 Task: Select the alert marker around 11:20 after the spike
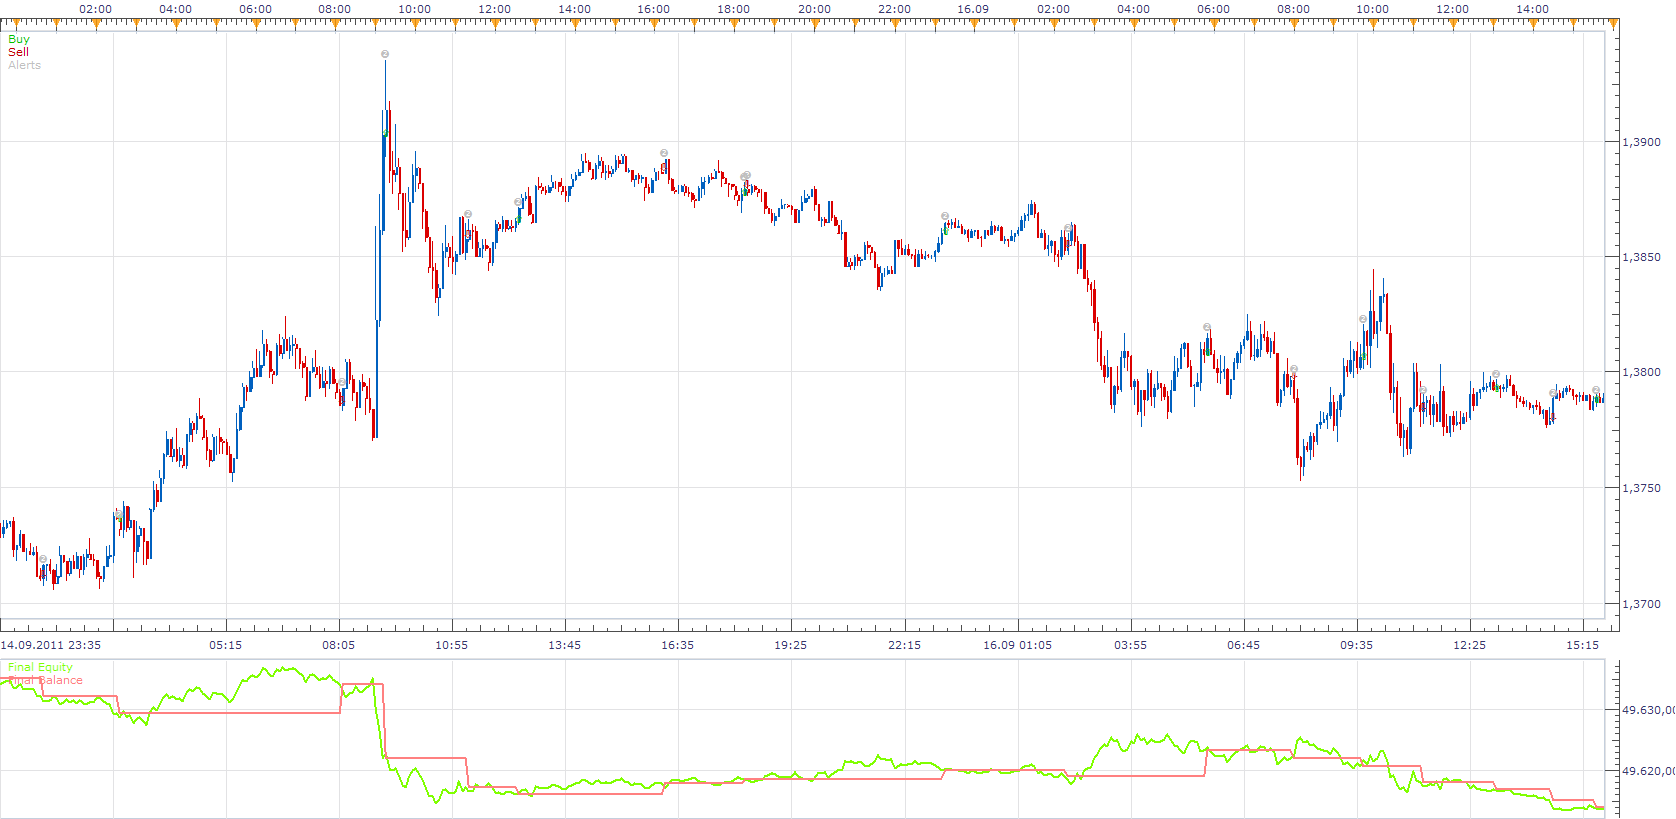[x=468, y=214]
